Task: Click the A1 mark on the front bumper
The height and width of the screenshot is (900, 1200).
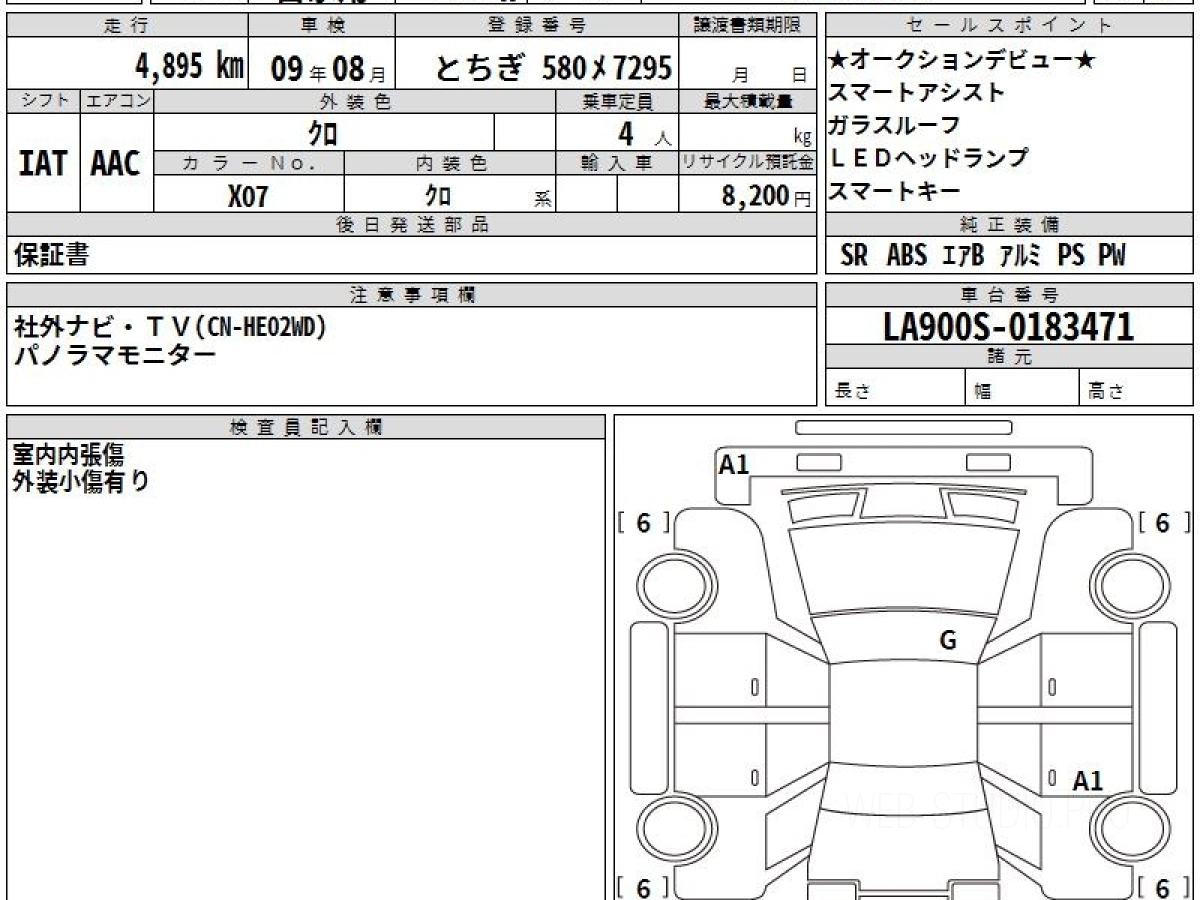Action: (734, 464)
